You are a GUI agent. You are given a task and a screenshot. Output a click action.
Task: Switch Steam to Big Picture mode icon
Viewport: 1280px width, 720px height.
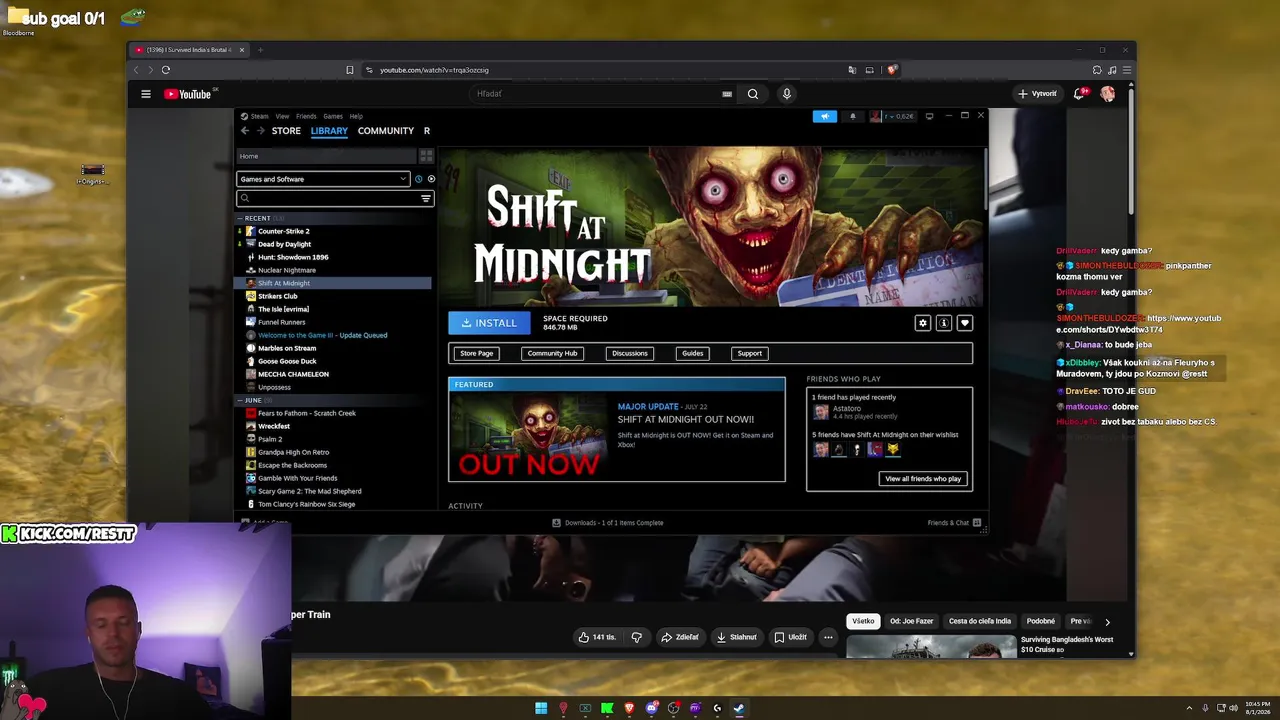tap(929, 116)
